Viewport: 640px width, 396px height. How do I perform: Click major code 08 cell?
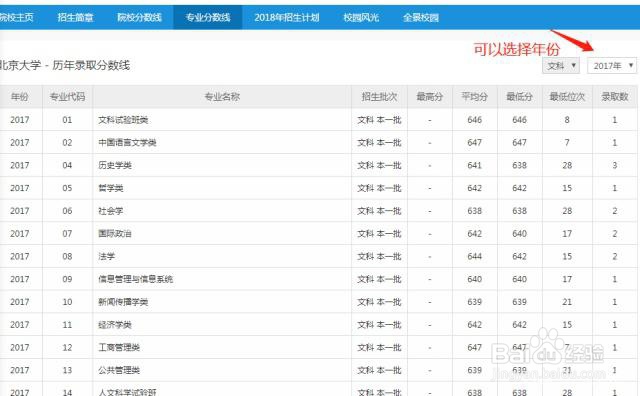coord(67,256)
